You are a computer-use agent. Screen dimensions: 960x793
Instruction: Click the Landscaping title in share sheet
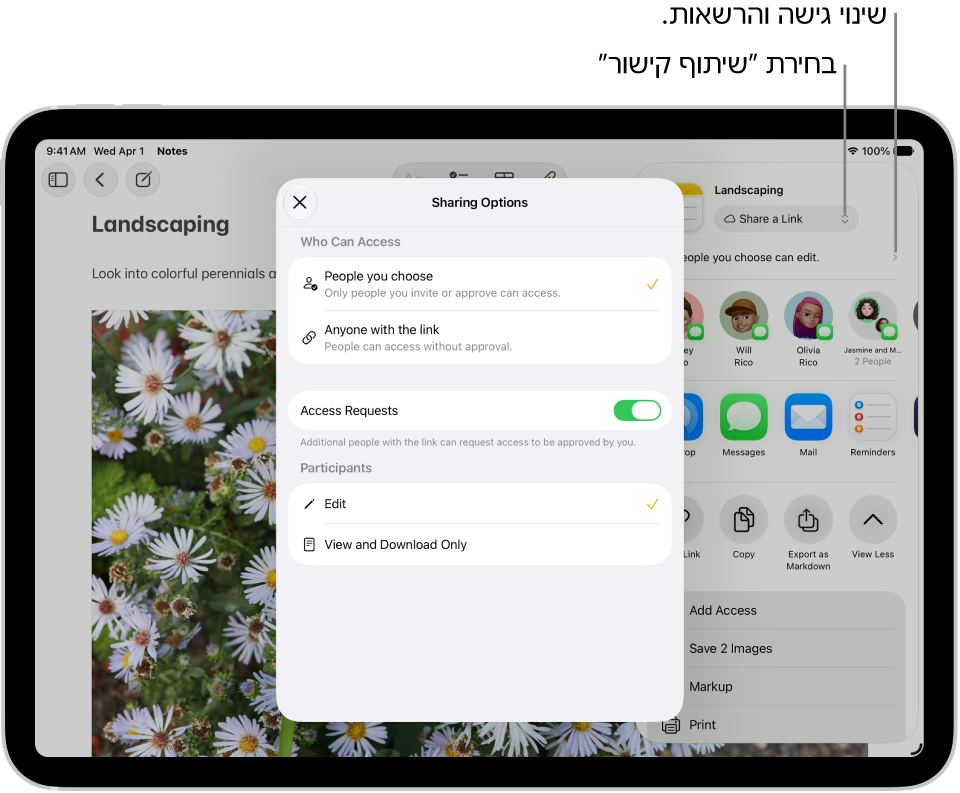click(x=749, y=190)
